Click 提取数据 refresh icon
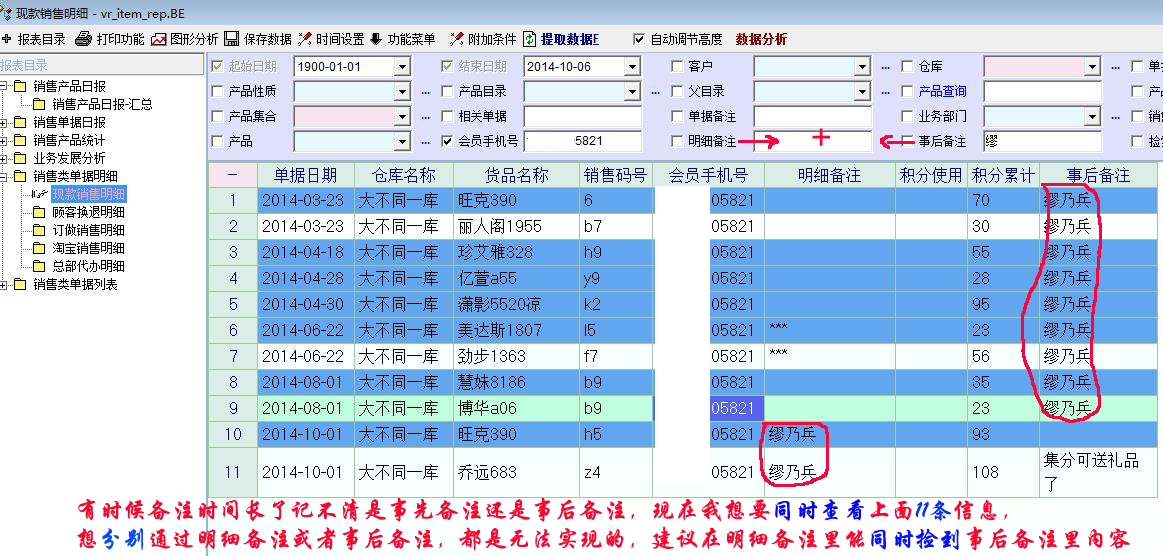This screenshot has width=1163, height=556. coord(529,39)
